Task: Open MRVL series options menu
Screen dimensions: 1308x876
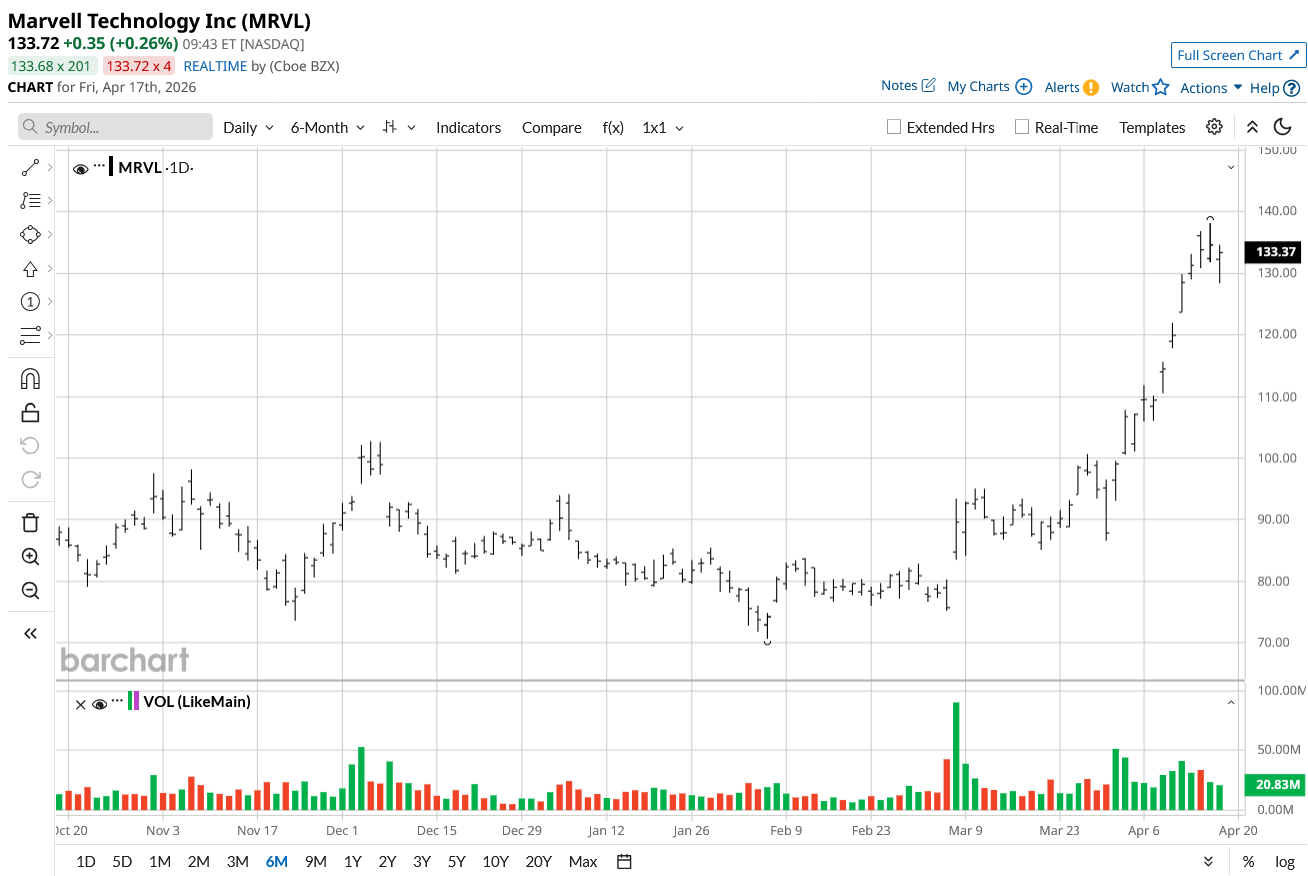Action: pyautogui.click(x=99, y=164)
